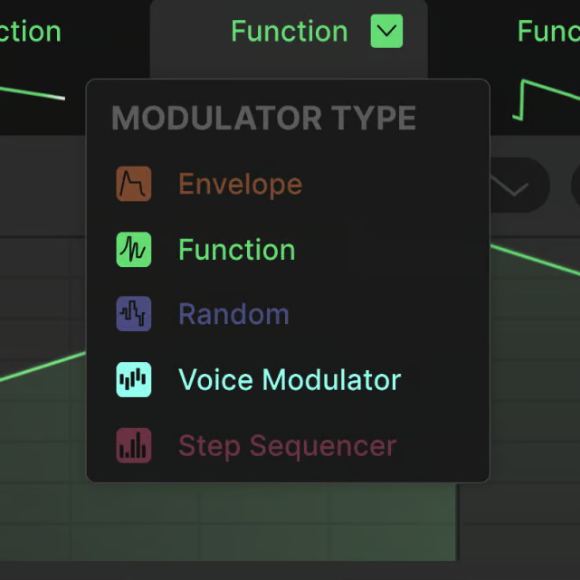Switch to the right partially visible Function tab

click(549, 31)
